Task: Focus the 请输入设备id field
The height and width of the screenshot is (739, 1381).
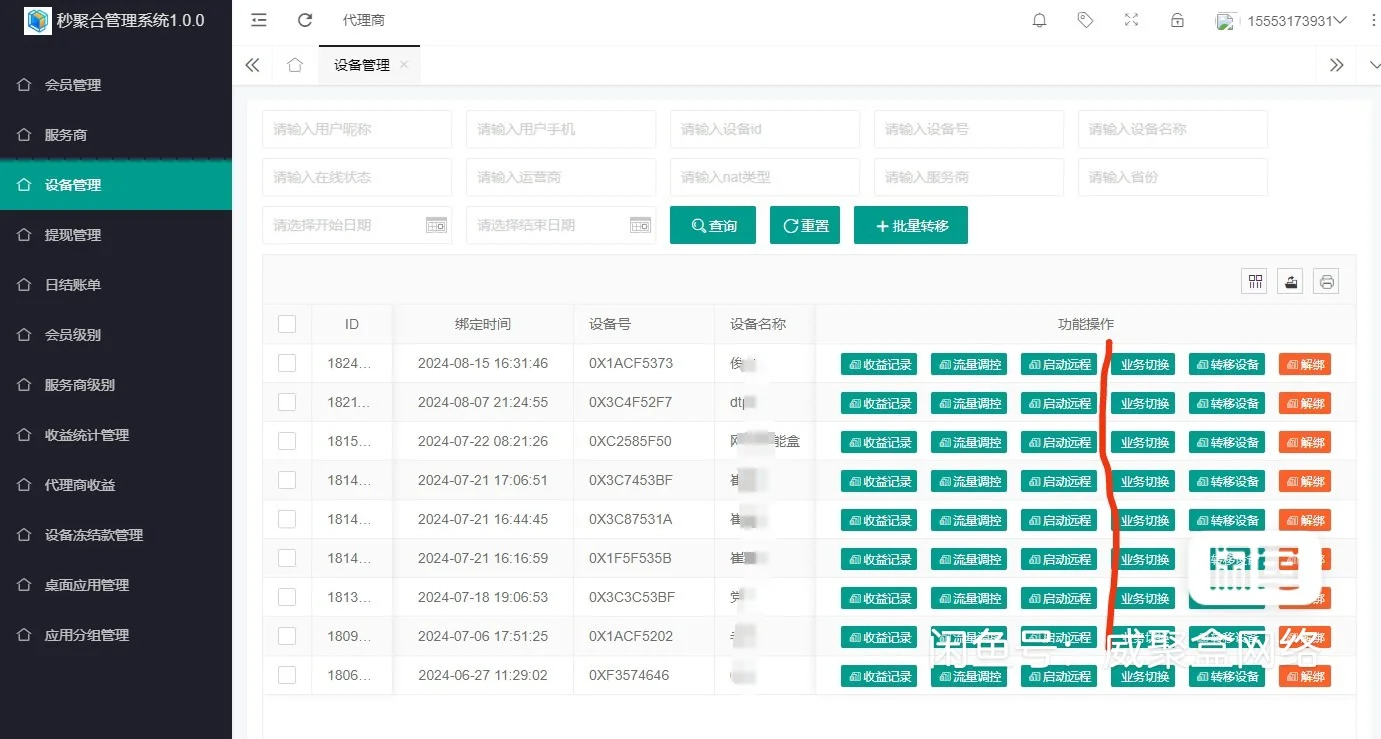Action: (765, 129)
